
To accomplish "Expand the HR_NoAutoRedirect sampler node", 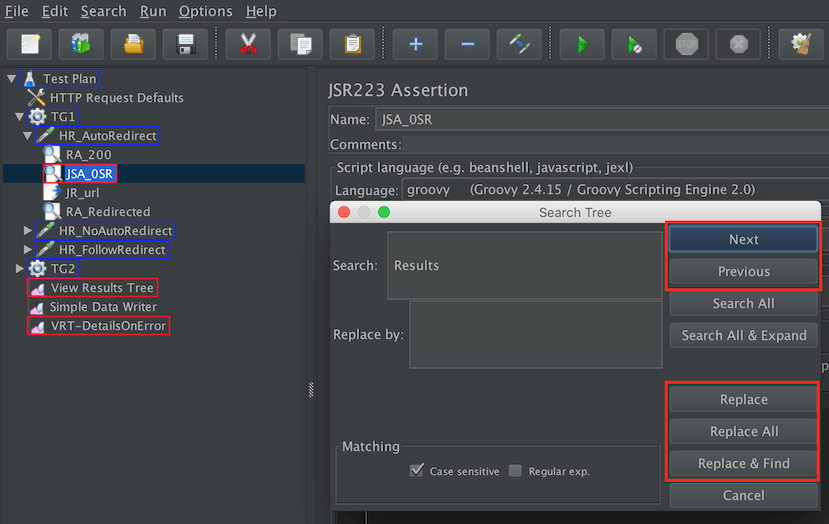I will point(27,231).
